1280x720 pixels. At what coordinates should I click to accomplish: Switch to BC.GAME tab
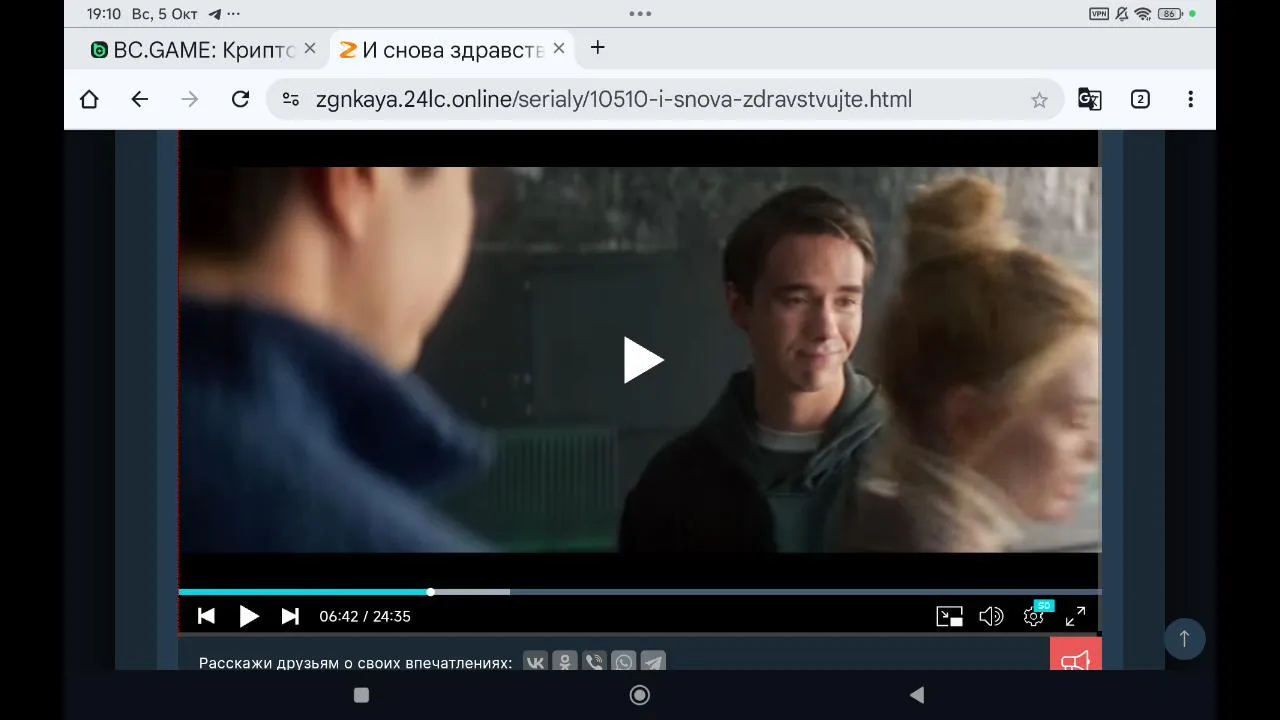click(x=193, y=50)
